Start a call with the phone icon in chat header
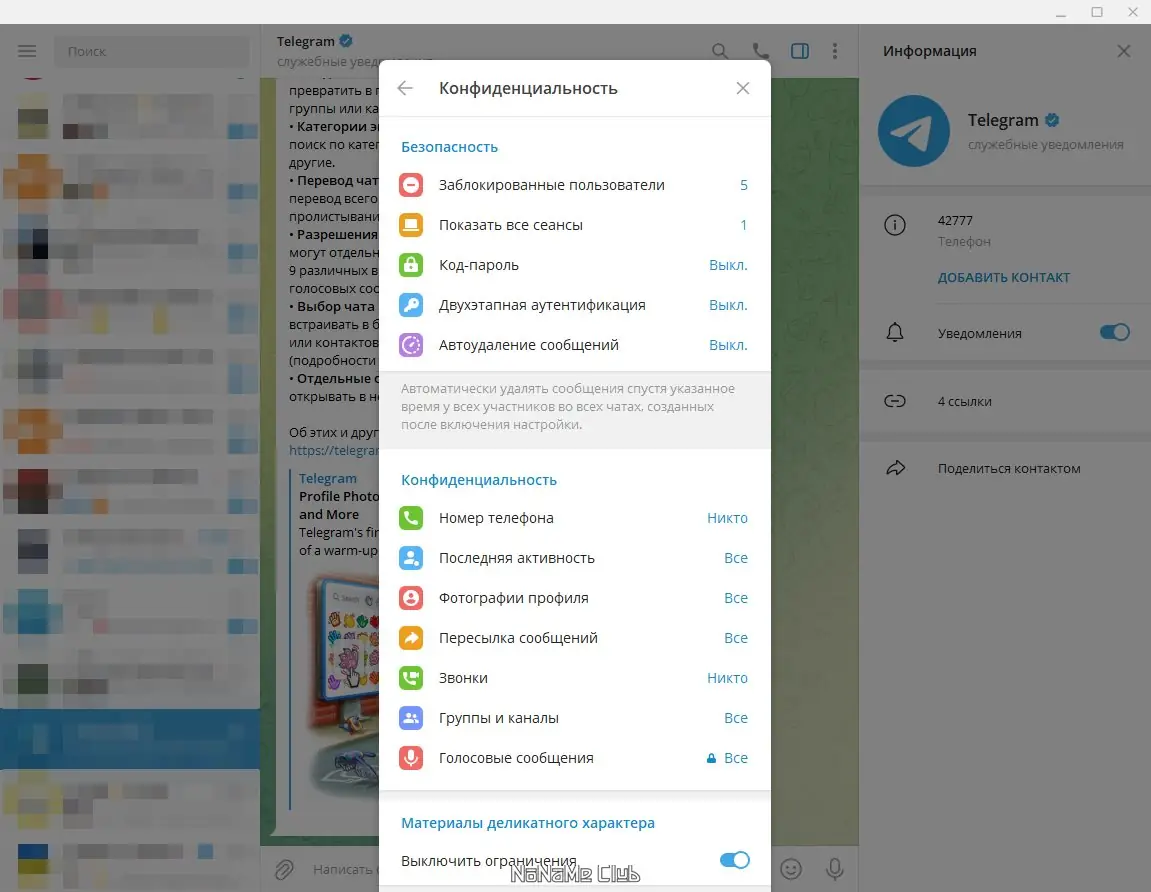This screenshot has width=1151, height=892. 760,51
